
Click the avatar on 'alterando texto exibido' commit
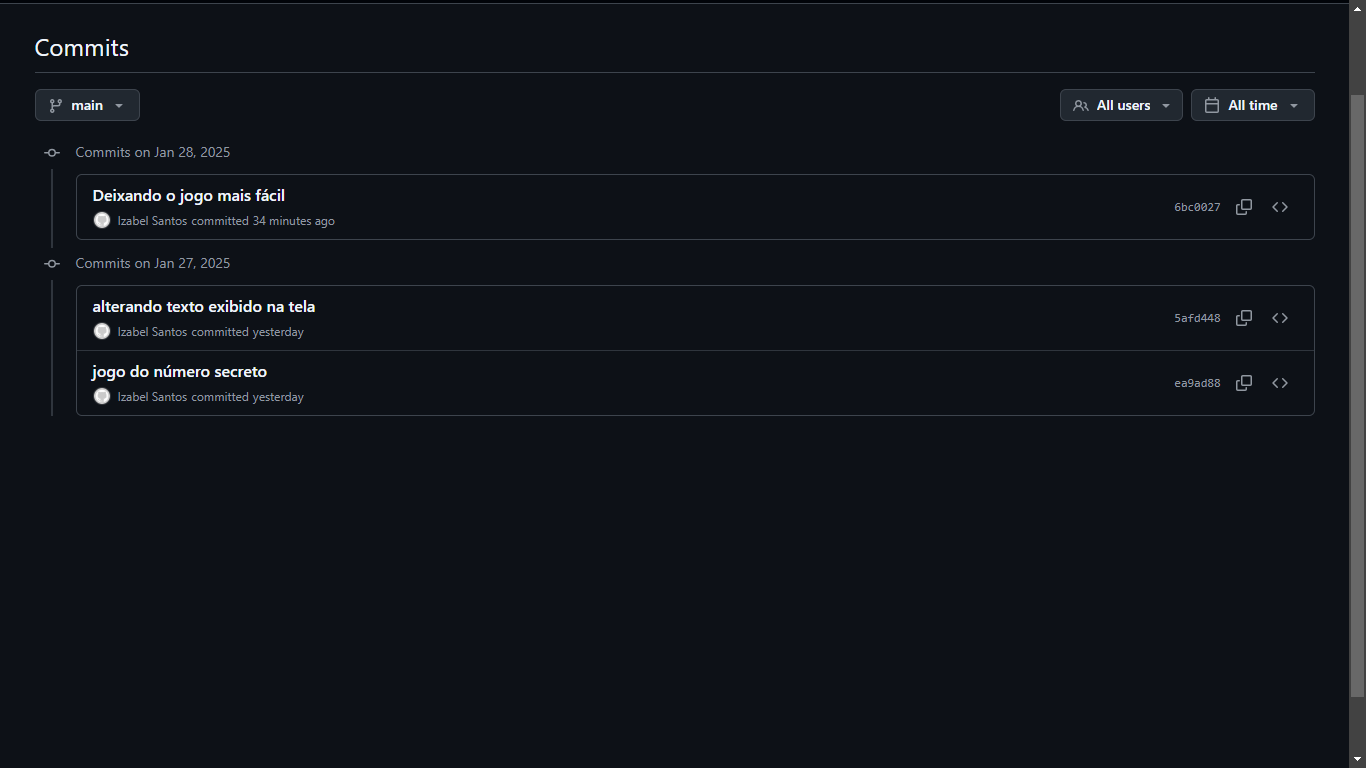tap(102, 332)
